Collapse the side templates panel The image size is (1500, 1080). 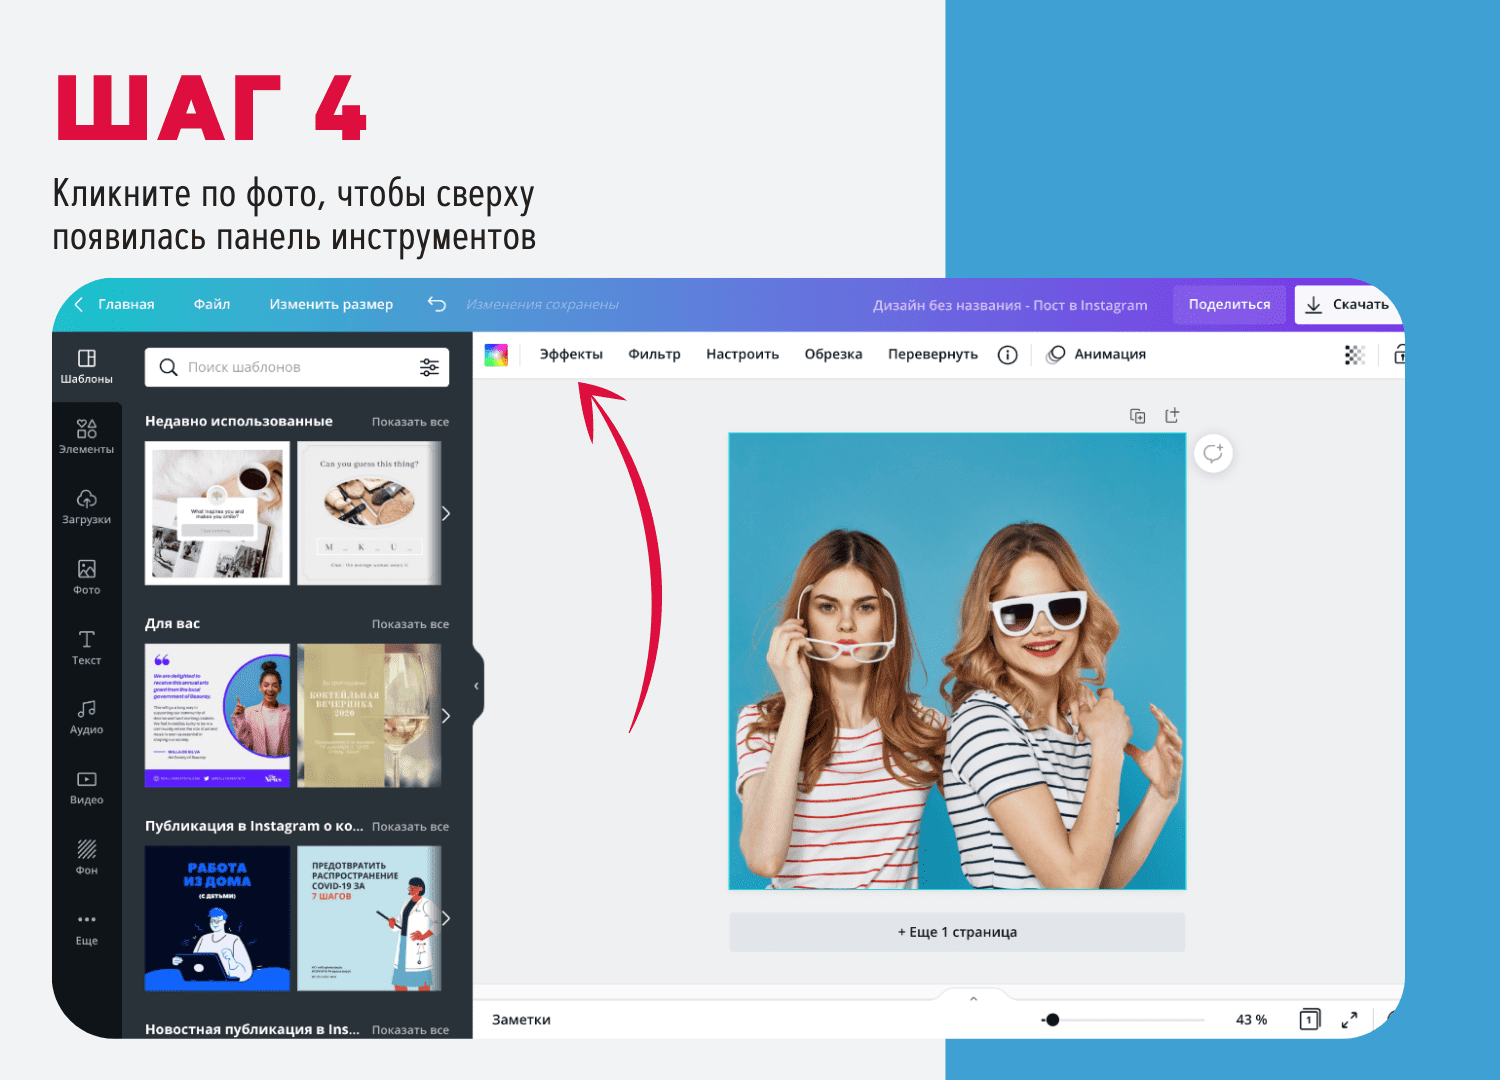point(477,686)
